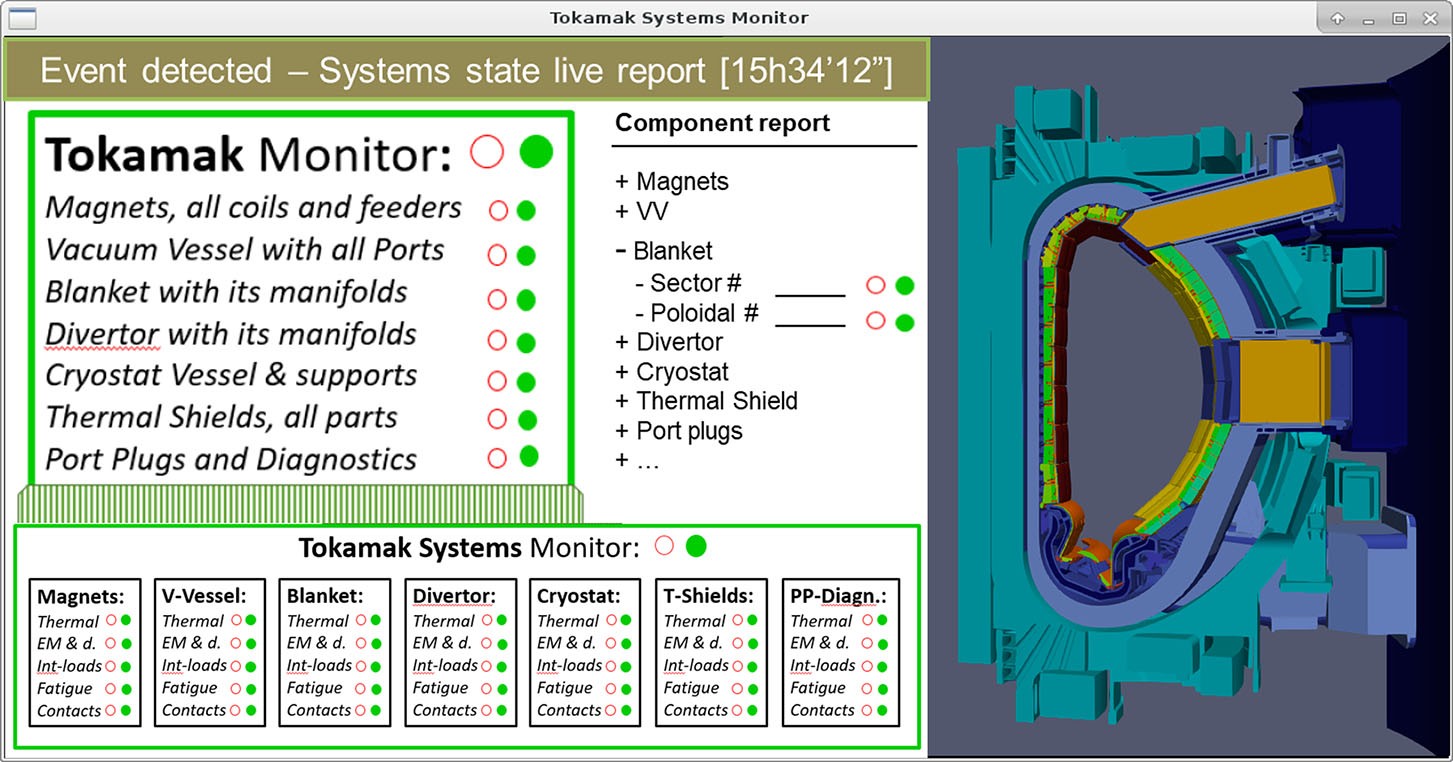Click Cryostat Thermal red ring
1453x762 pixels.
pos(610,621)
